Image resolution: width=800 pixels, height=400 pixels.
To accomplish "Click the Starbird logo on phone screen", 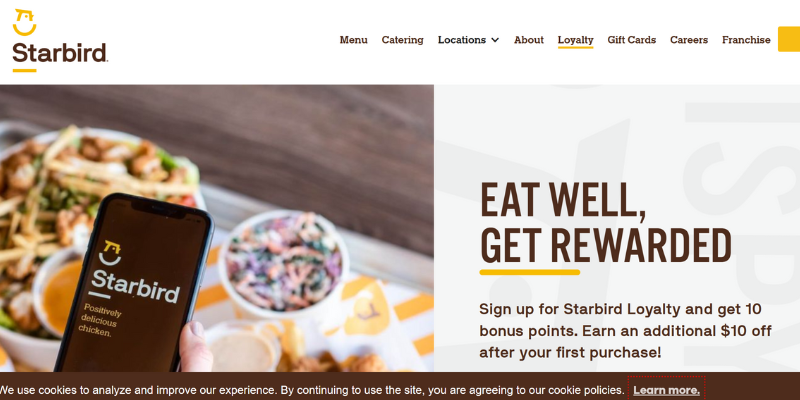I will pos(134,273).
